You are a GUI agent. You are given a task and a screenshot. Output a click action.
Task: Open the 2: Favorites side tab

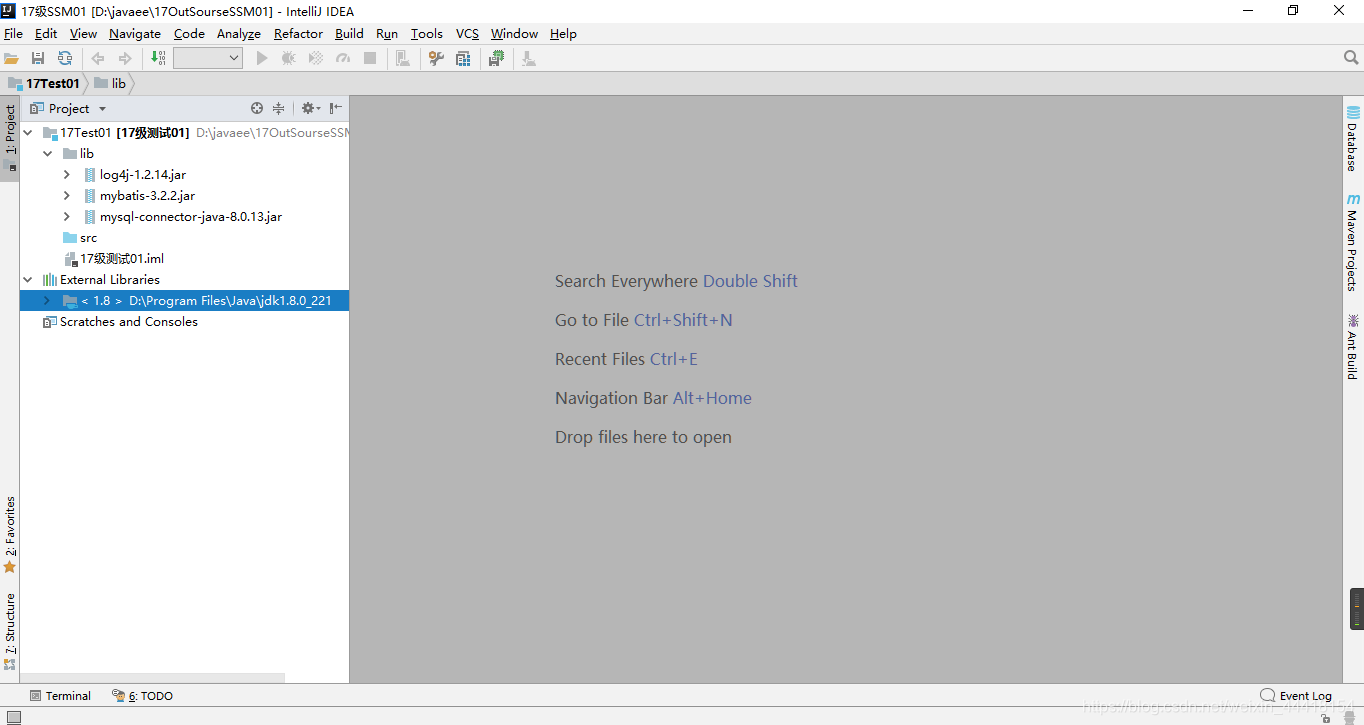click(x=10, y=535)
